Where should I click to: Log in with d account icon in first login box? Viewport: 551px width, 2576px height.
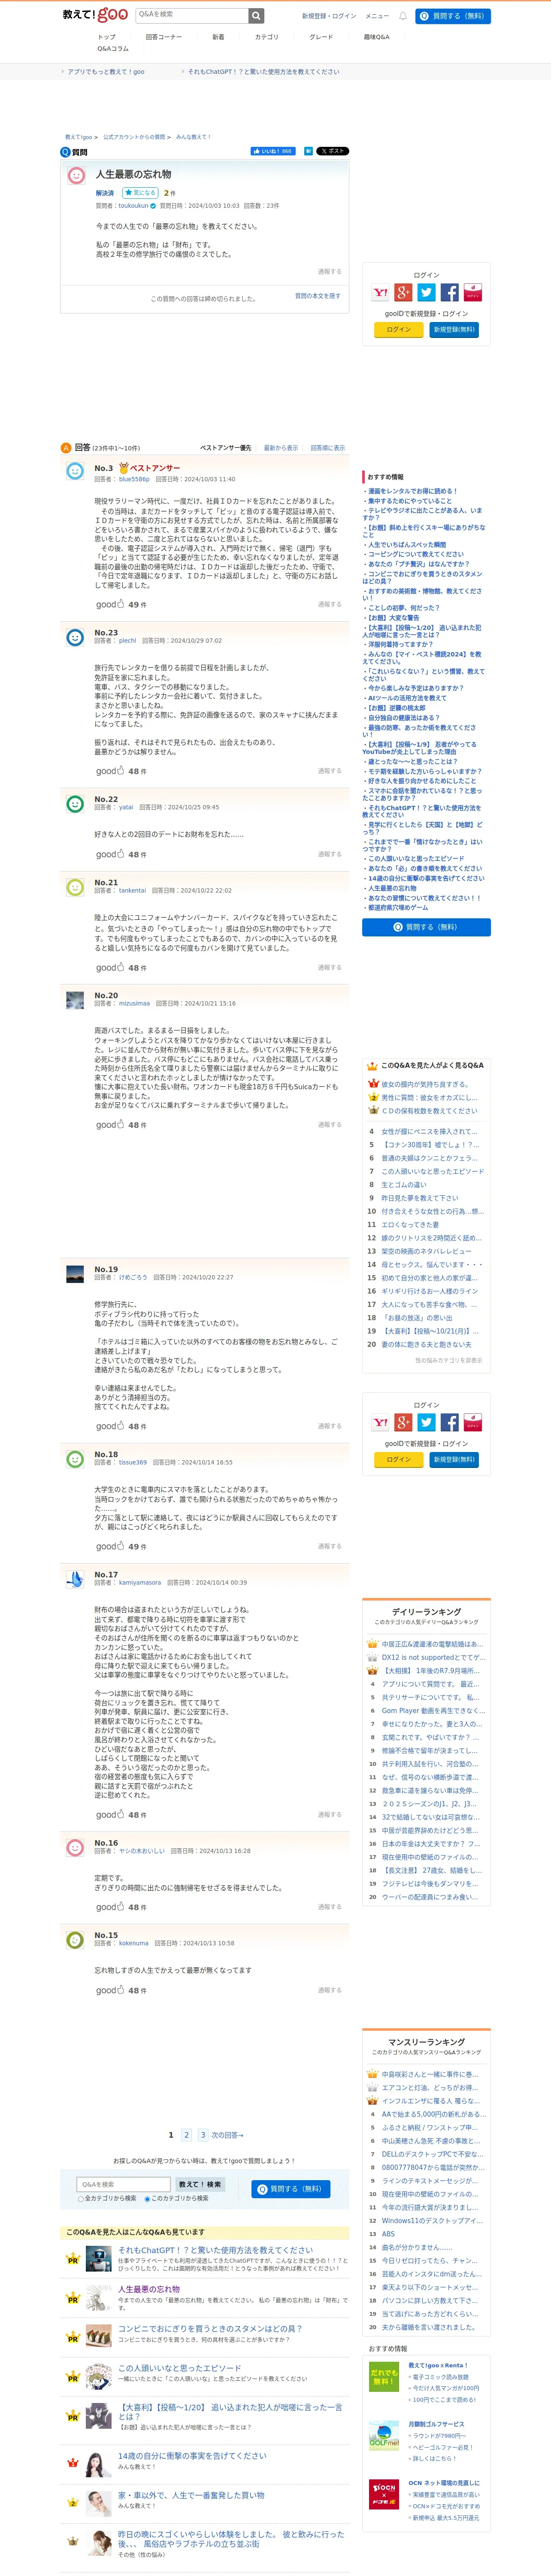click(x=473, y=293)
